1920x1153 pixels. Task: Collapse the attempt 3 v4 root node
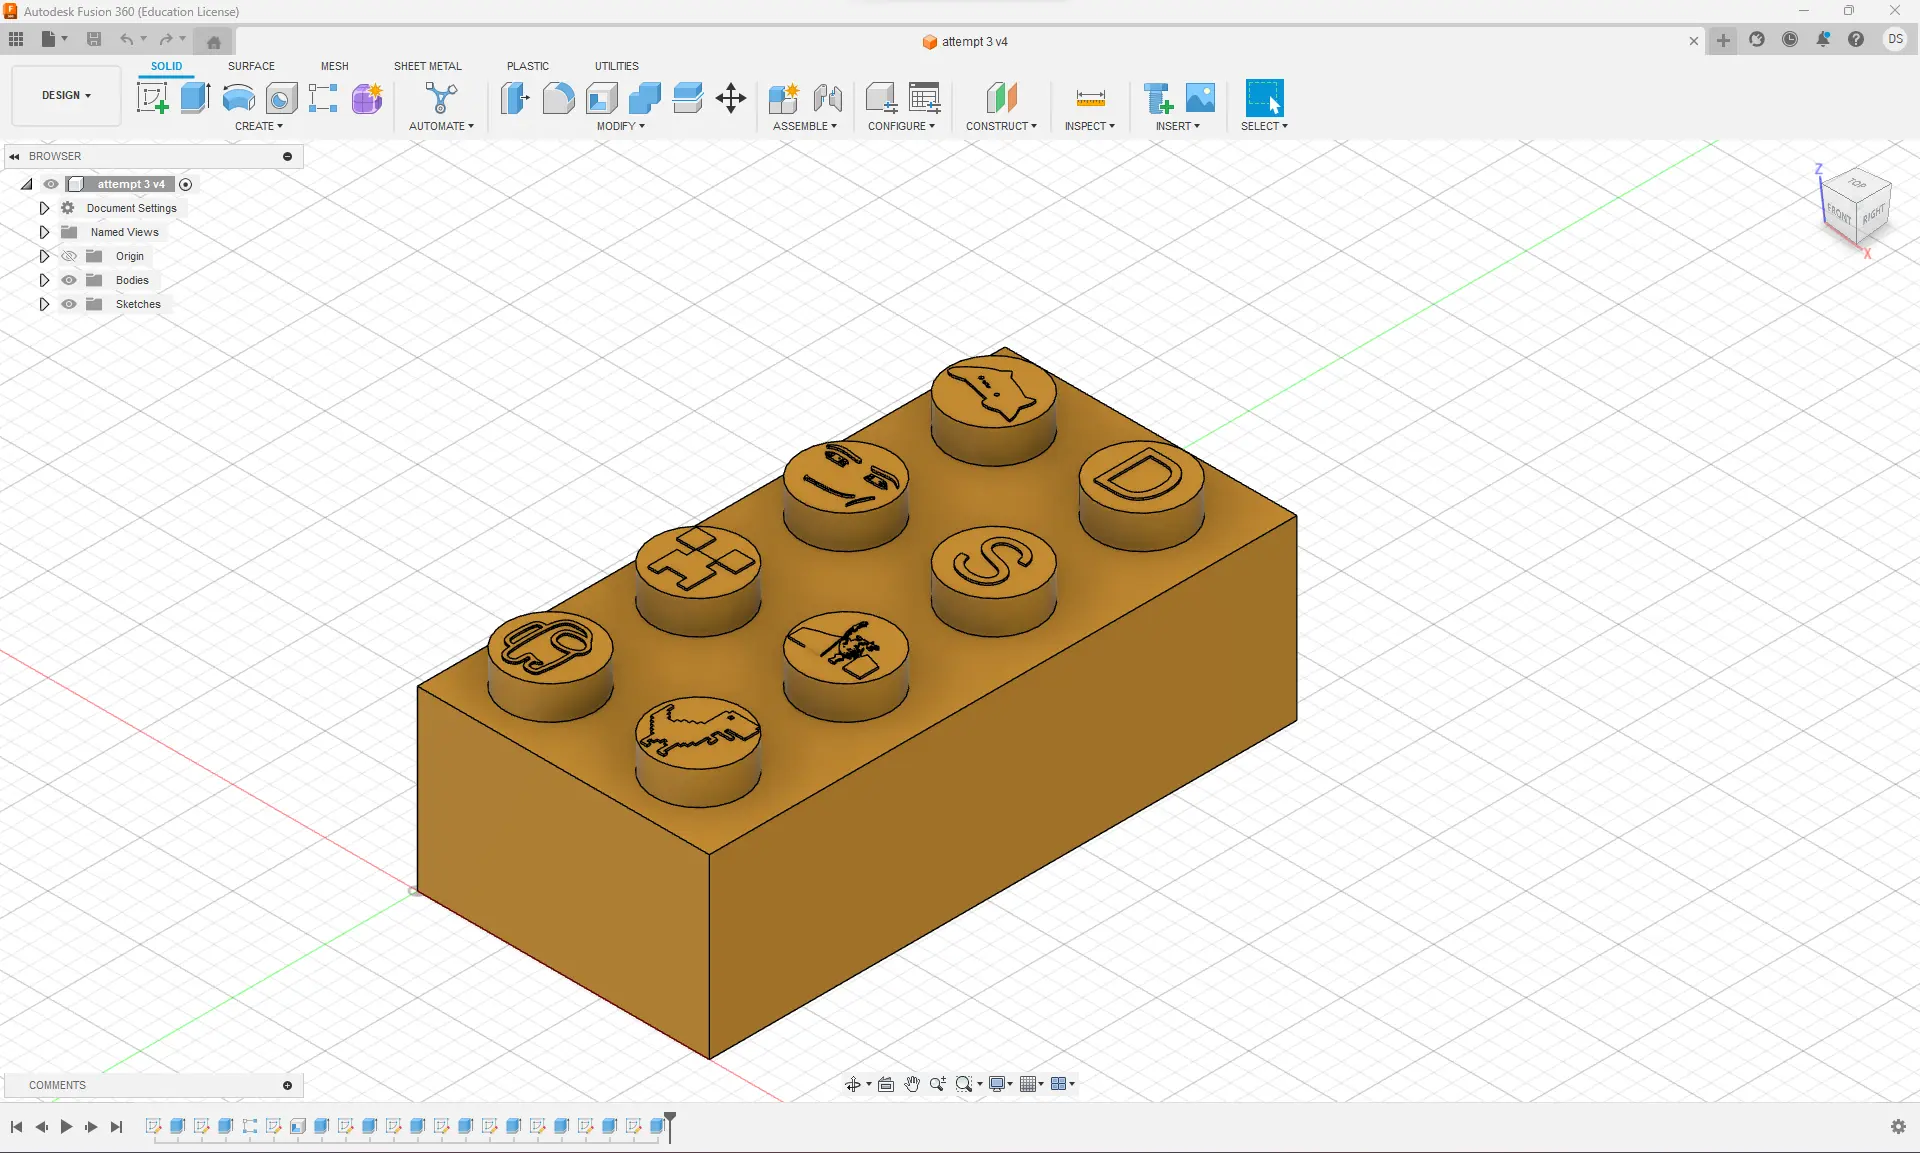(x=27, y=184)
